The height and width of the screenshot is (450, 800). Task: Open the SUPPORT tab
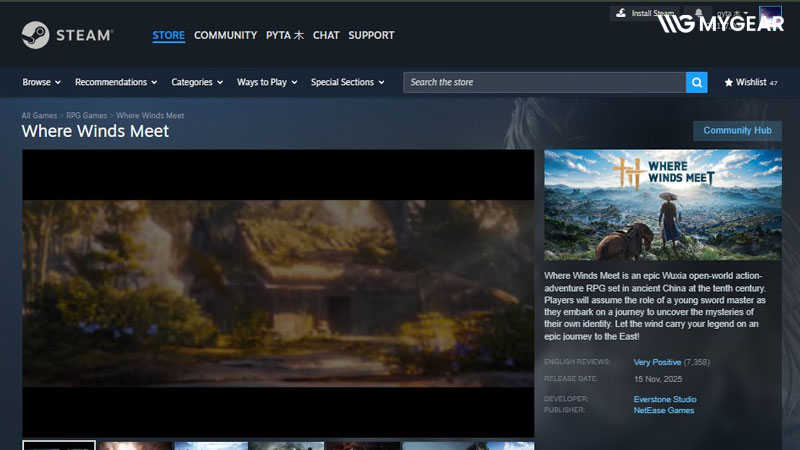(x=371, y=35)
